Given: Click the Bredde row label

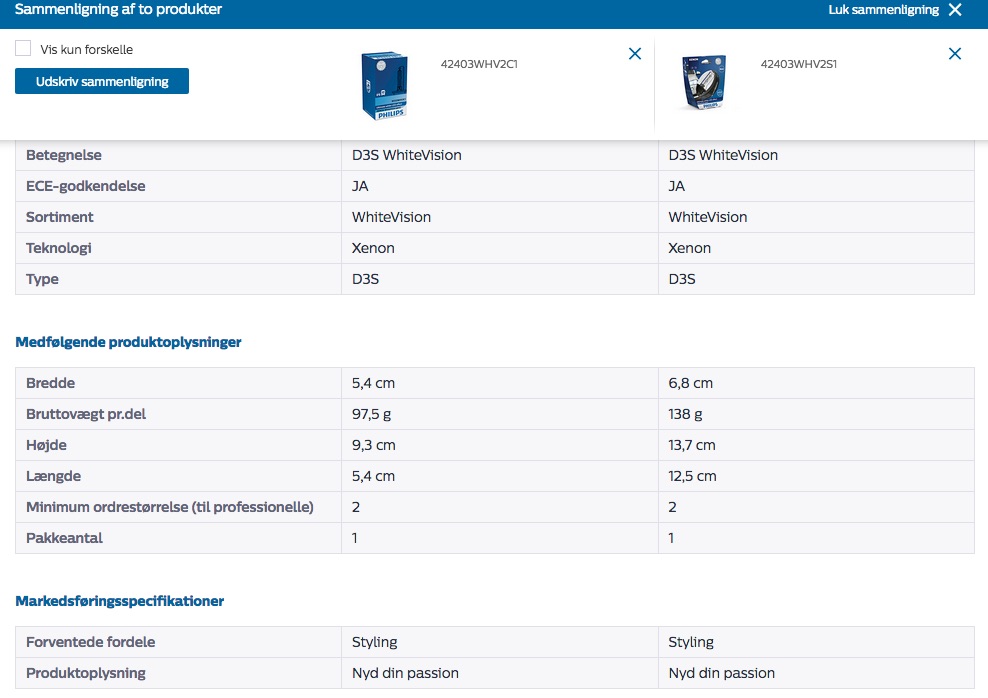Looking at the screenshot, I should click(x=50, y=383).
